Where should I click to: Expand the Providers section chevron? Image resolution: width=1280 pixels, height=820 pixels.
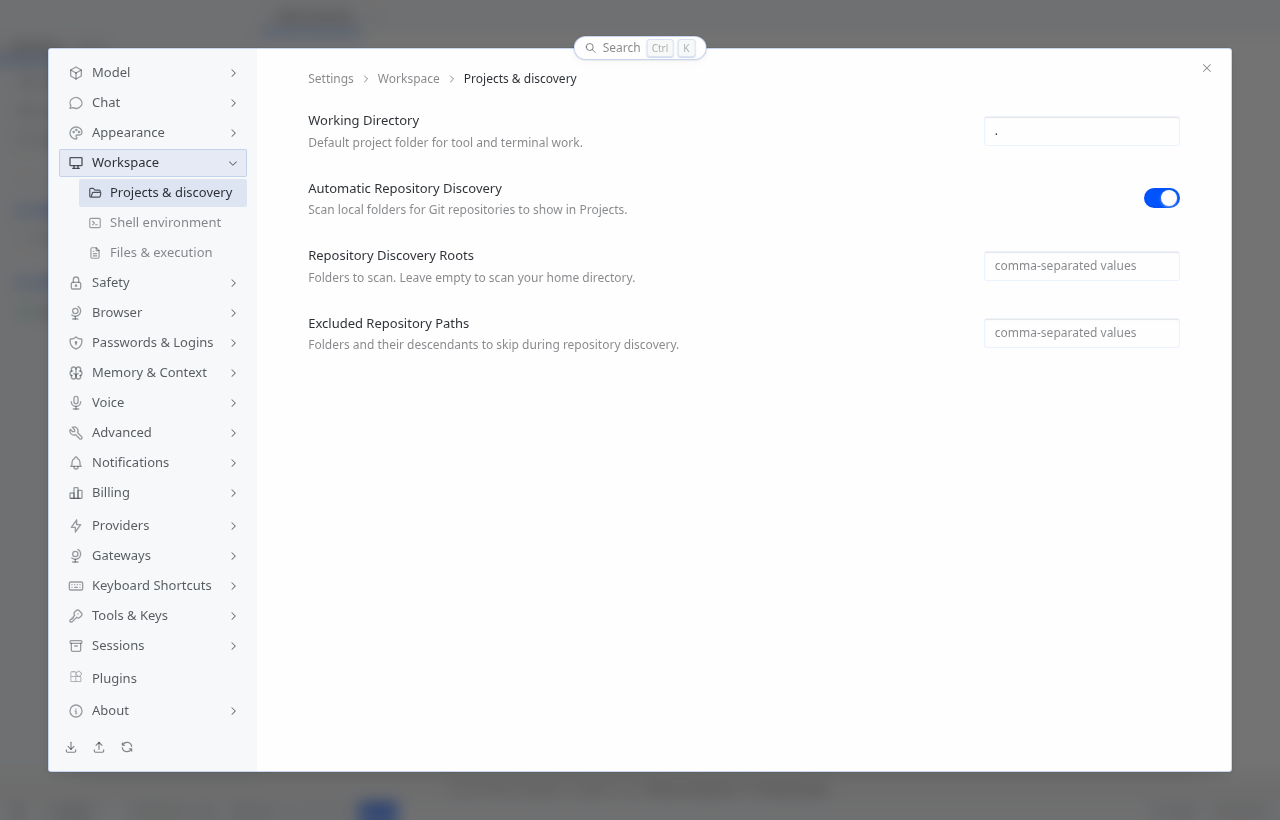233,526
